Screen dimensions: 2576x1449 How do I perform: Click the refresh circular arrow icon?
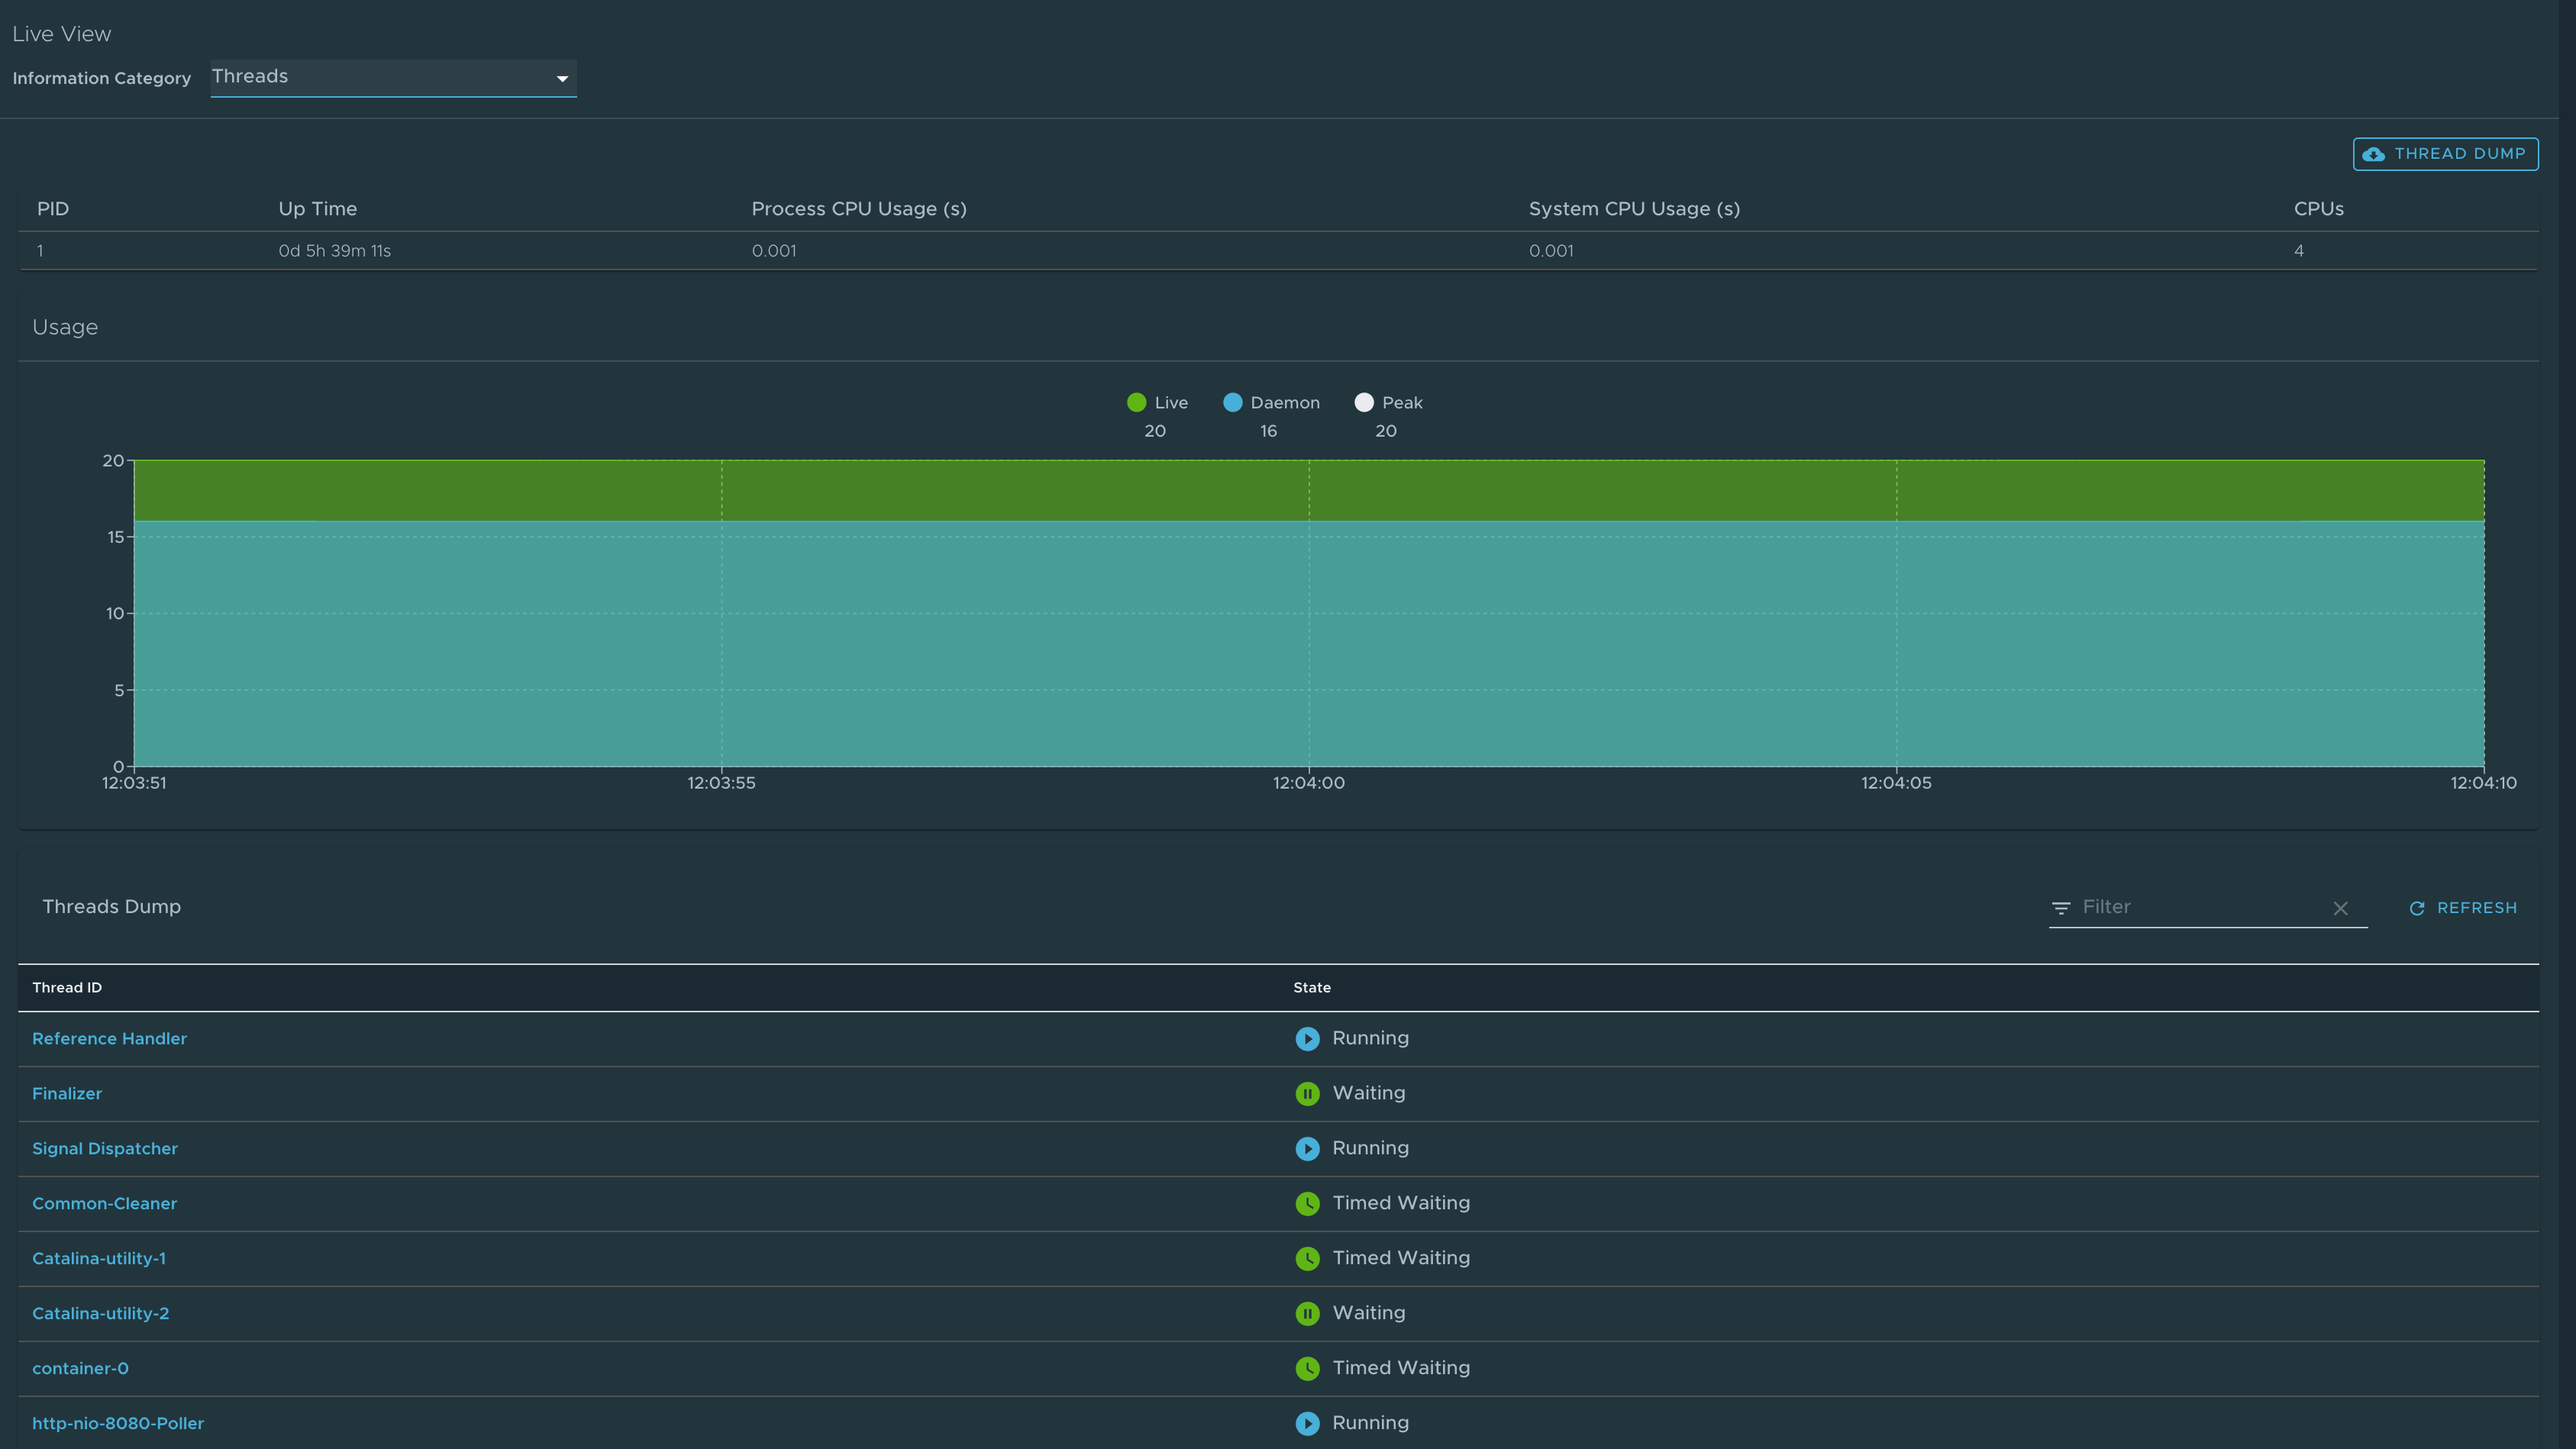(2417, 908)
